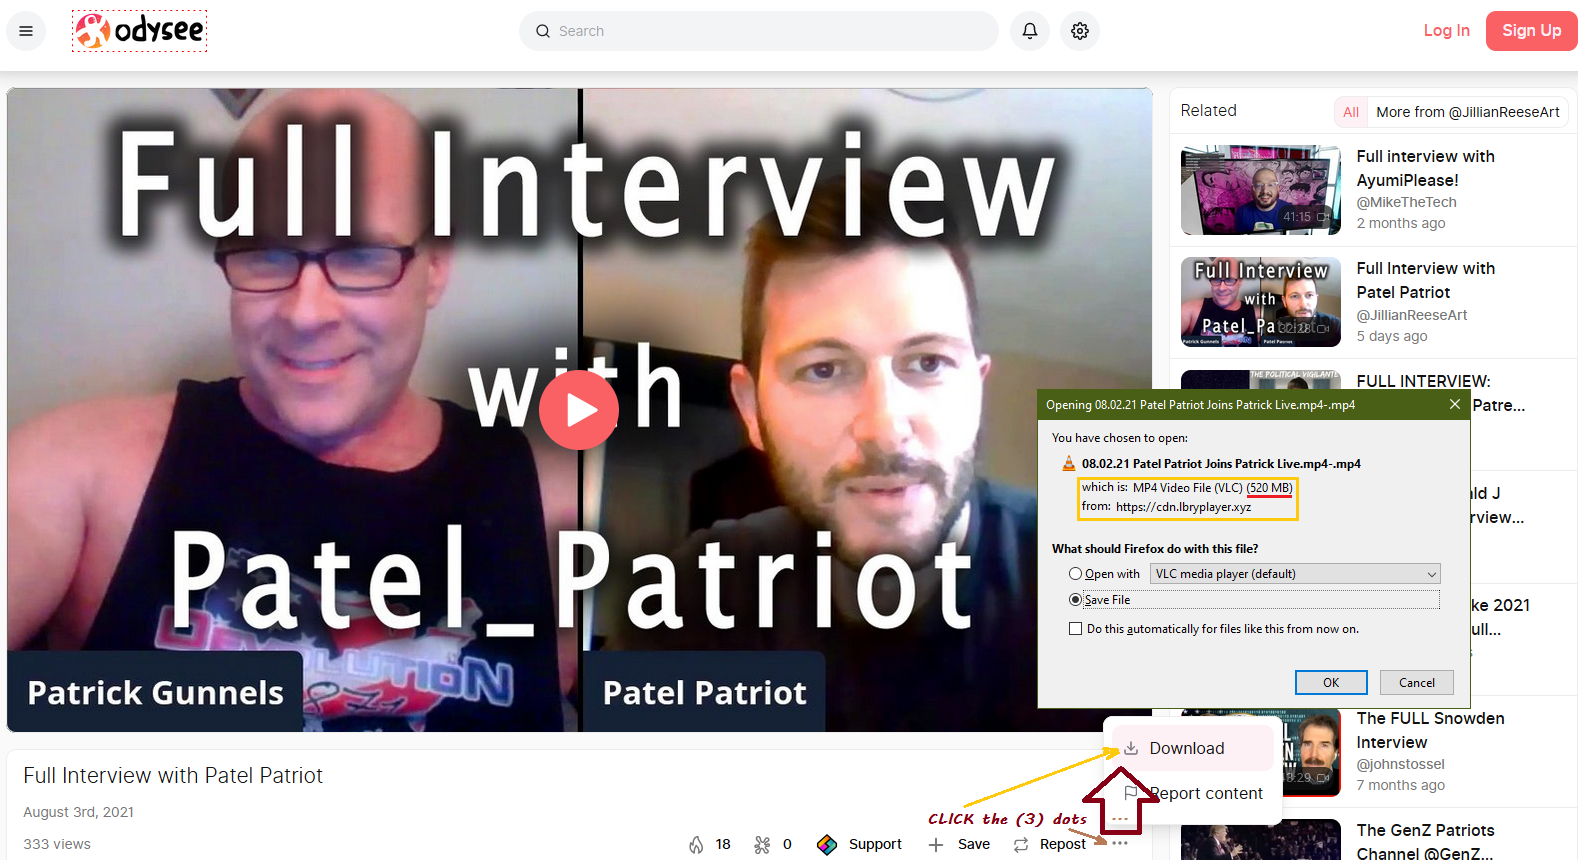Click Log In link

click(x=1446, y=31)
